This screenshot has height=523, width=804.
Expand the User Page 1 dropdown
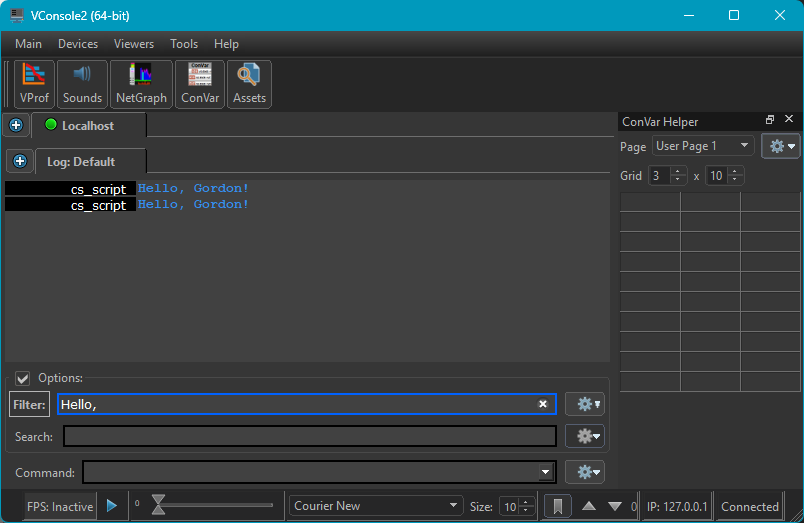click(x=703, y=146)
